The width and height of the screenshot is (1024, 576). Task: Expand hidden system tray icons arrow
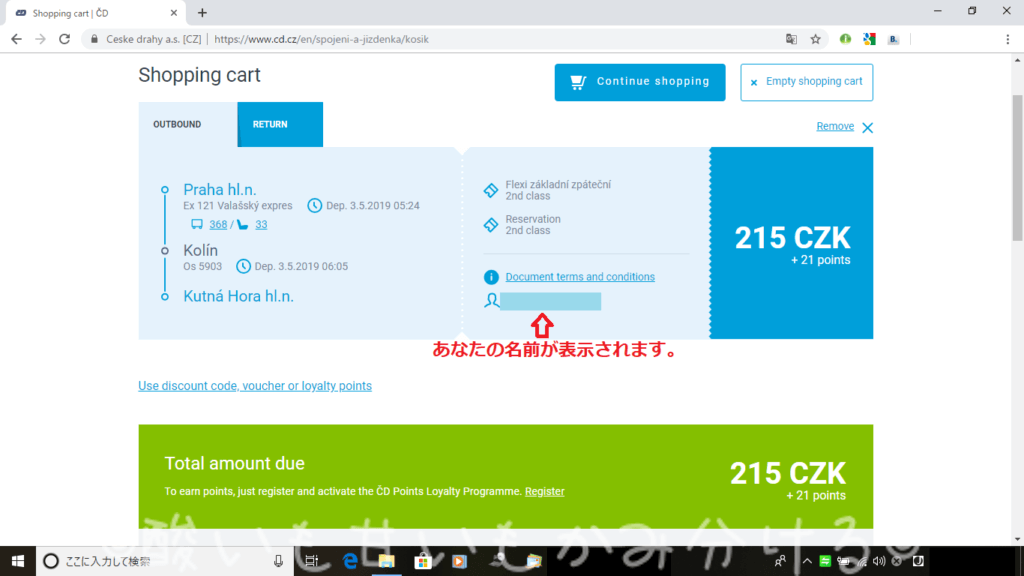[807, 561]
